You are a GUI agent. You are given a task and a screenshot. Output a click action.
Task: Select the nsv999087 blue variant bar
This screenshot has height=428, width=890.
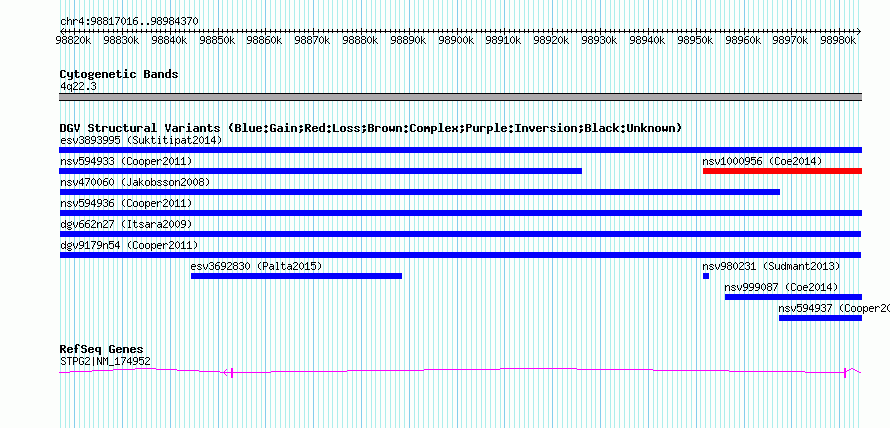pyautogui.click(x=794, y=297)
